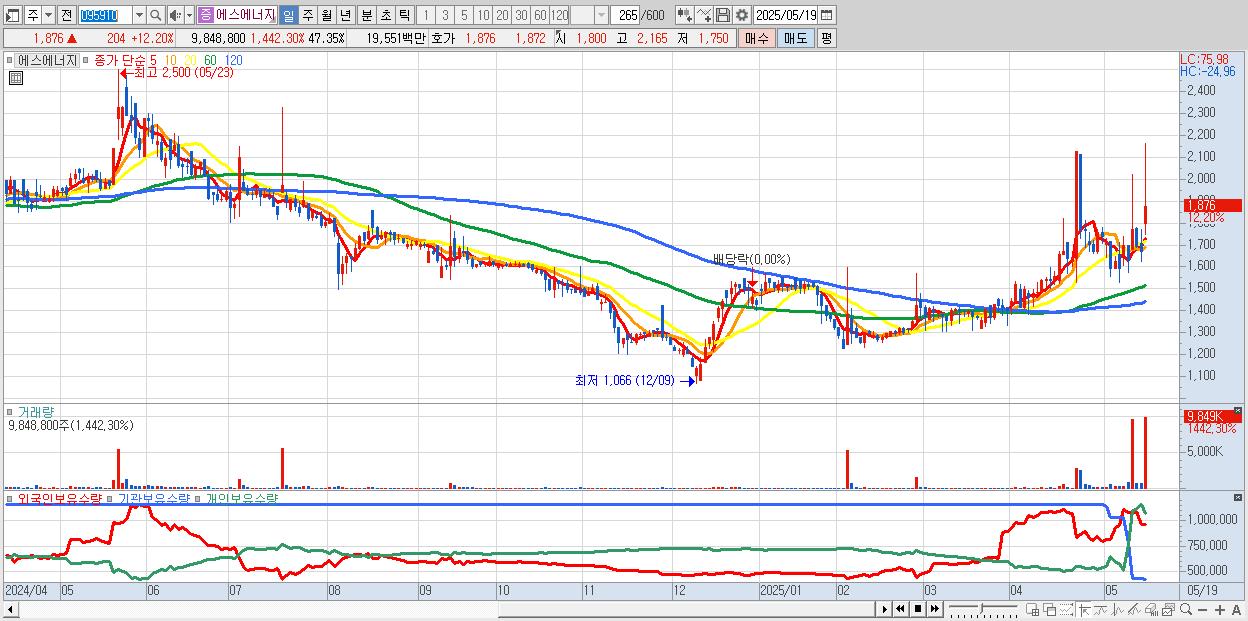Click the stock search magnifier icon
The width and height of the screenshot is (1248, 621).
[156, 16]
